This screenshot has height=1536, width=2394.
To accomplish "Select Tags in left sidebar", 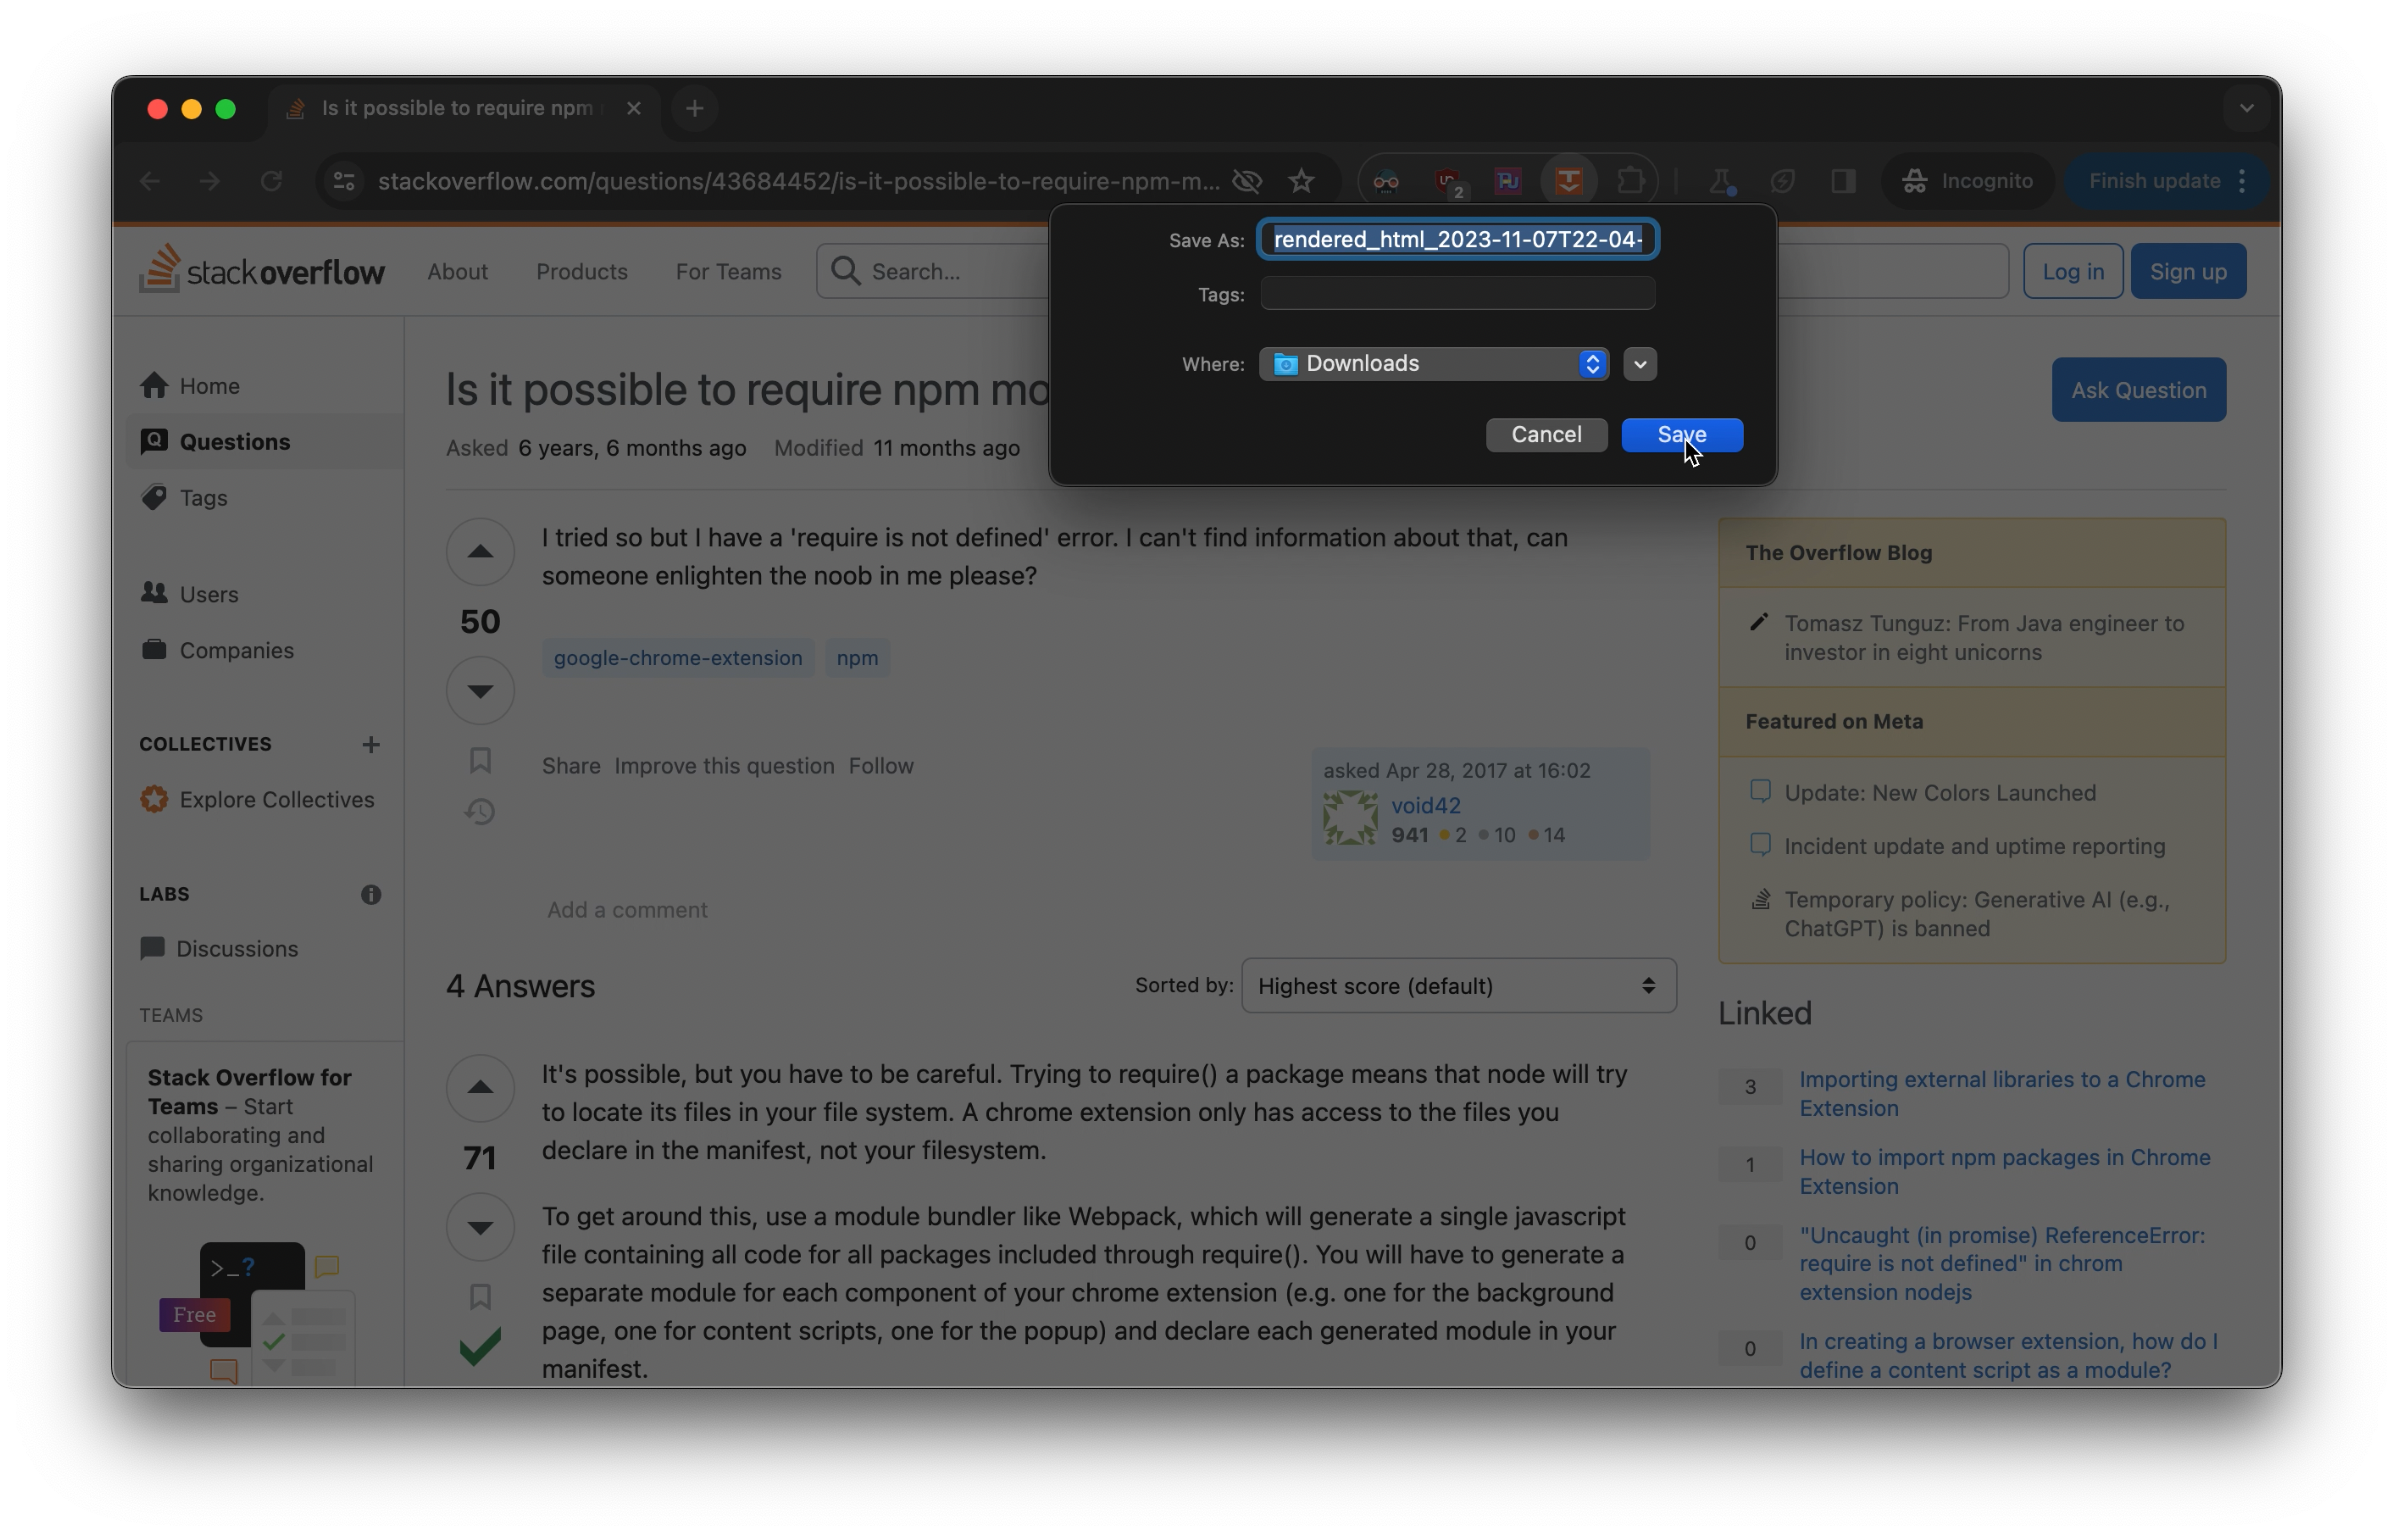I will (x=203, y=498).
